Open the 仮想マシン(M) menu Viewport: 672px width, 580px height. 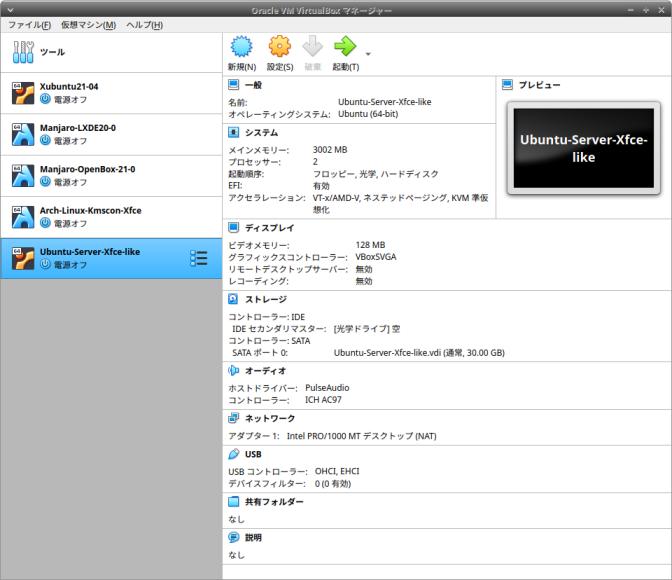coord(88,25)
